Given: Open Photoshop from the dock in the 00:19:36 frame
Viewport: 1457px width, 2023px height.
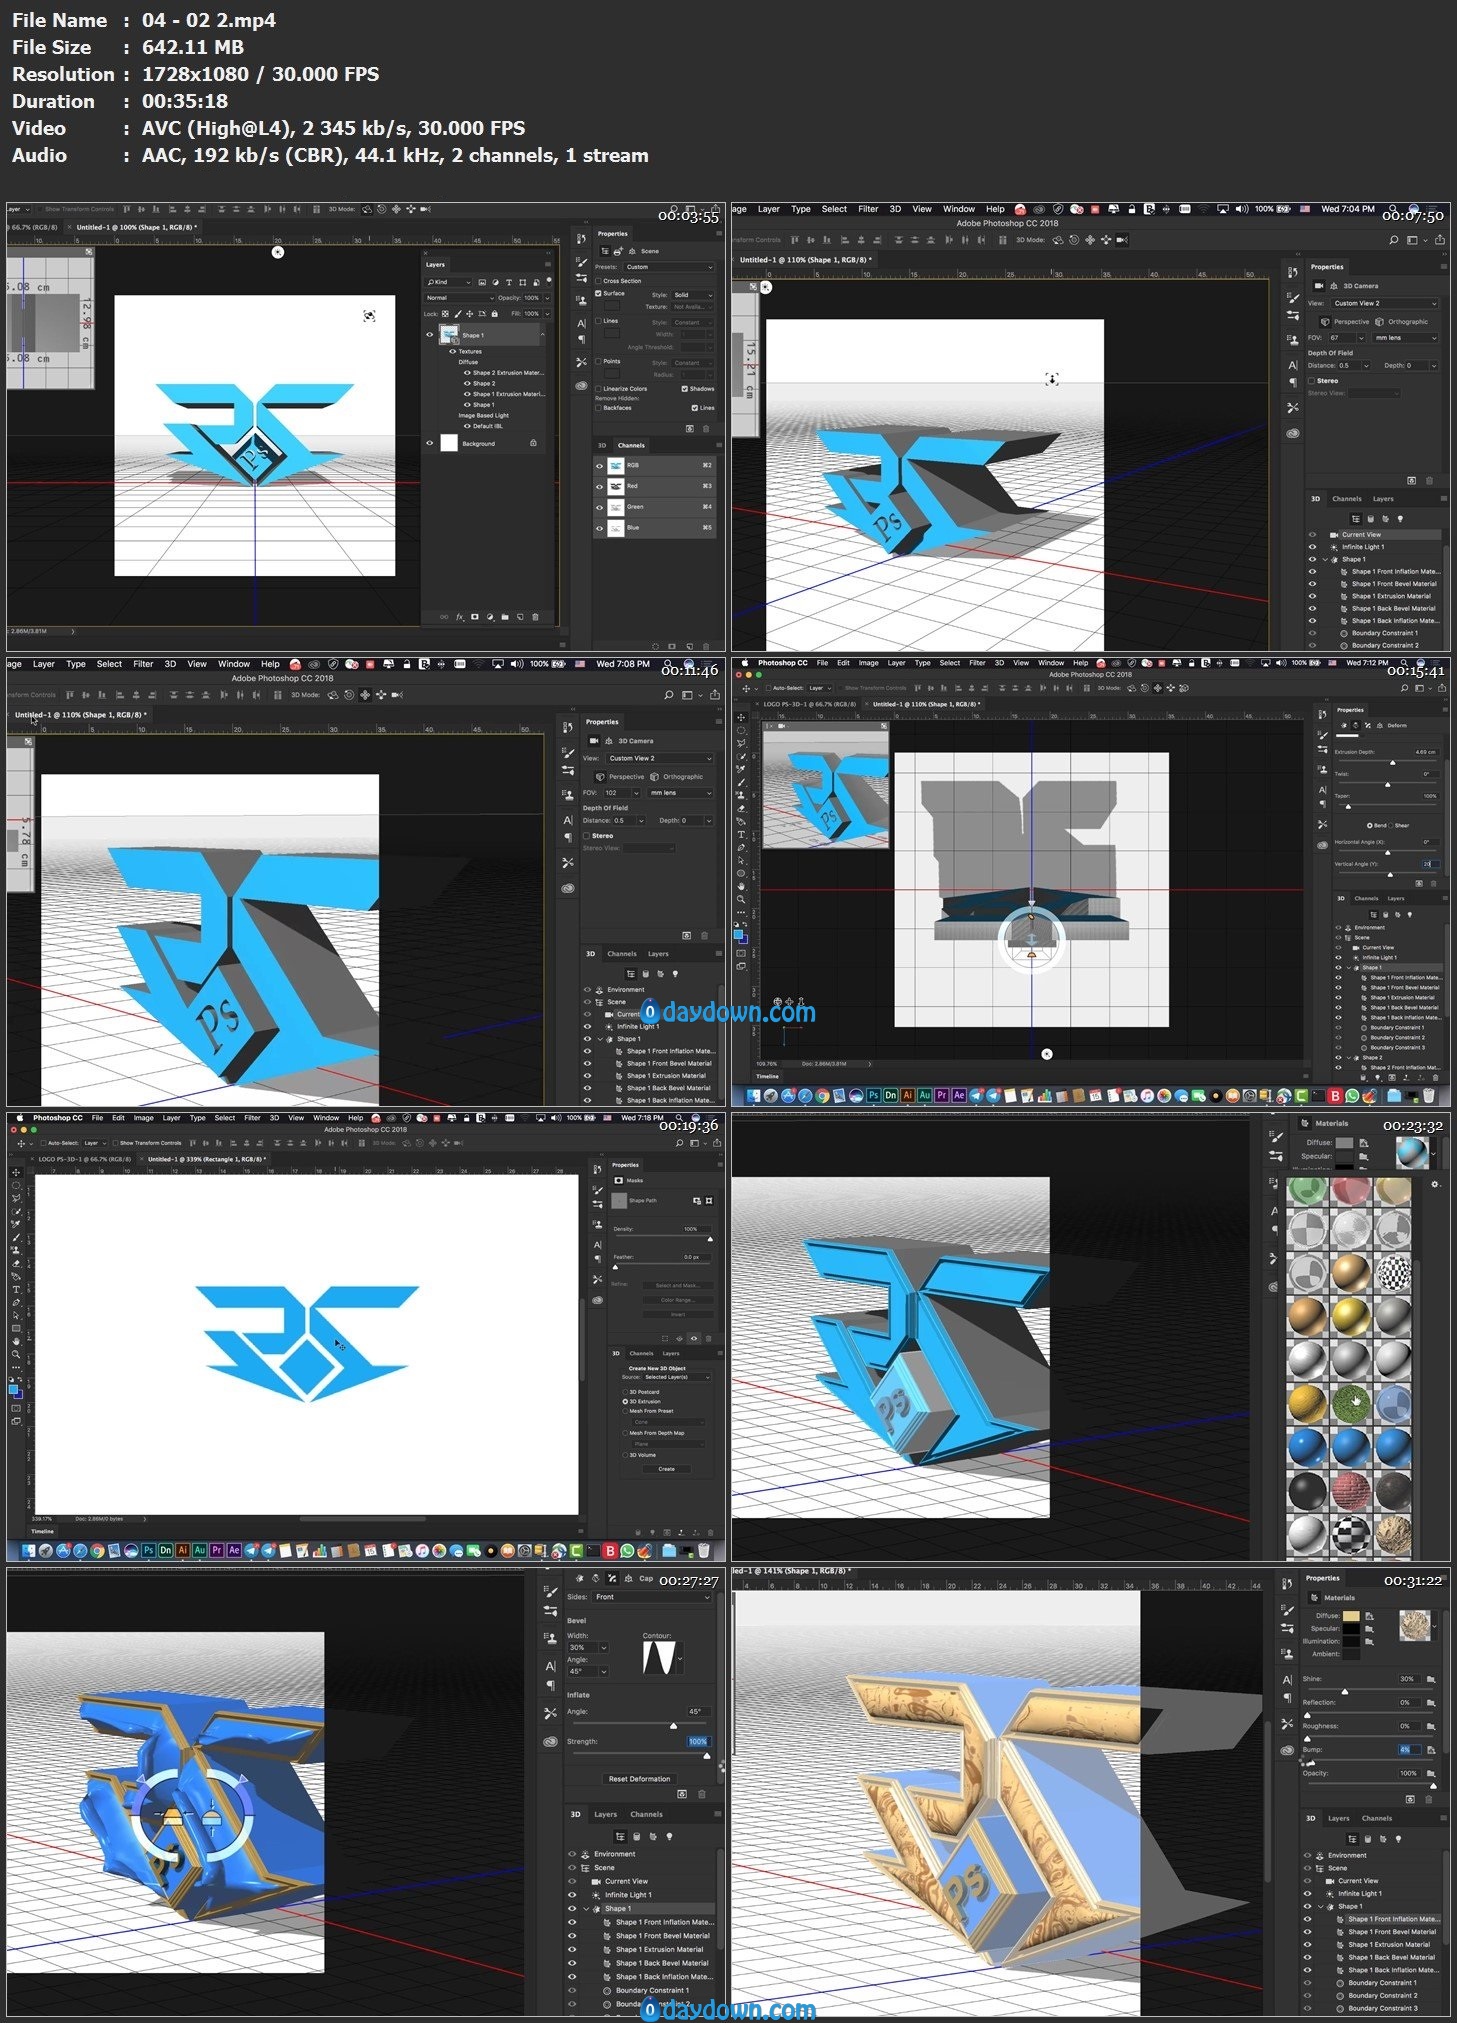Looking at the screenshot, I should pos(148,1550).
